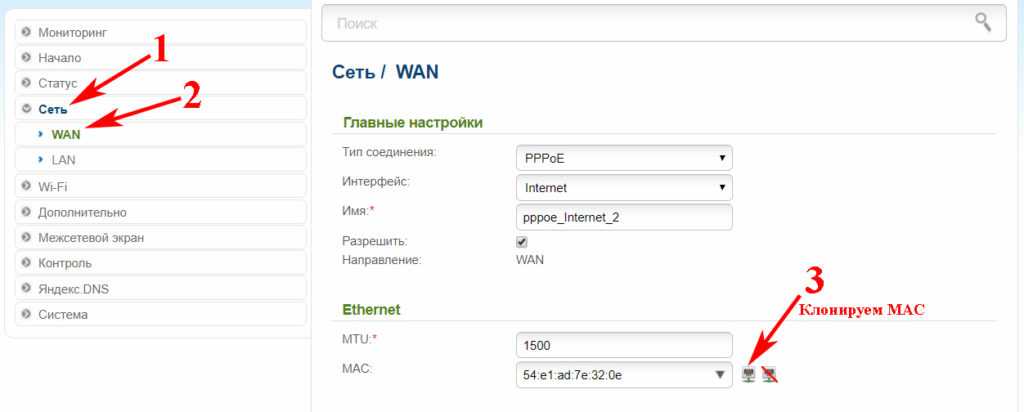
Task: Click the Имя field with pppoe_Internet_2
Action: pyautogui.click(x=623, y=216)
